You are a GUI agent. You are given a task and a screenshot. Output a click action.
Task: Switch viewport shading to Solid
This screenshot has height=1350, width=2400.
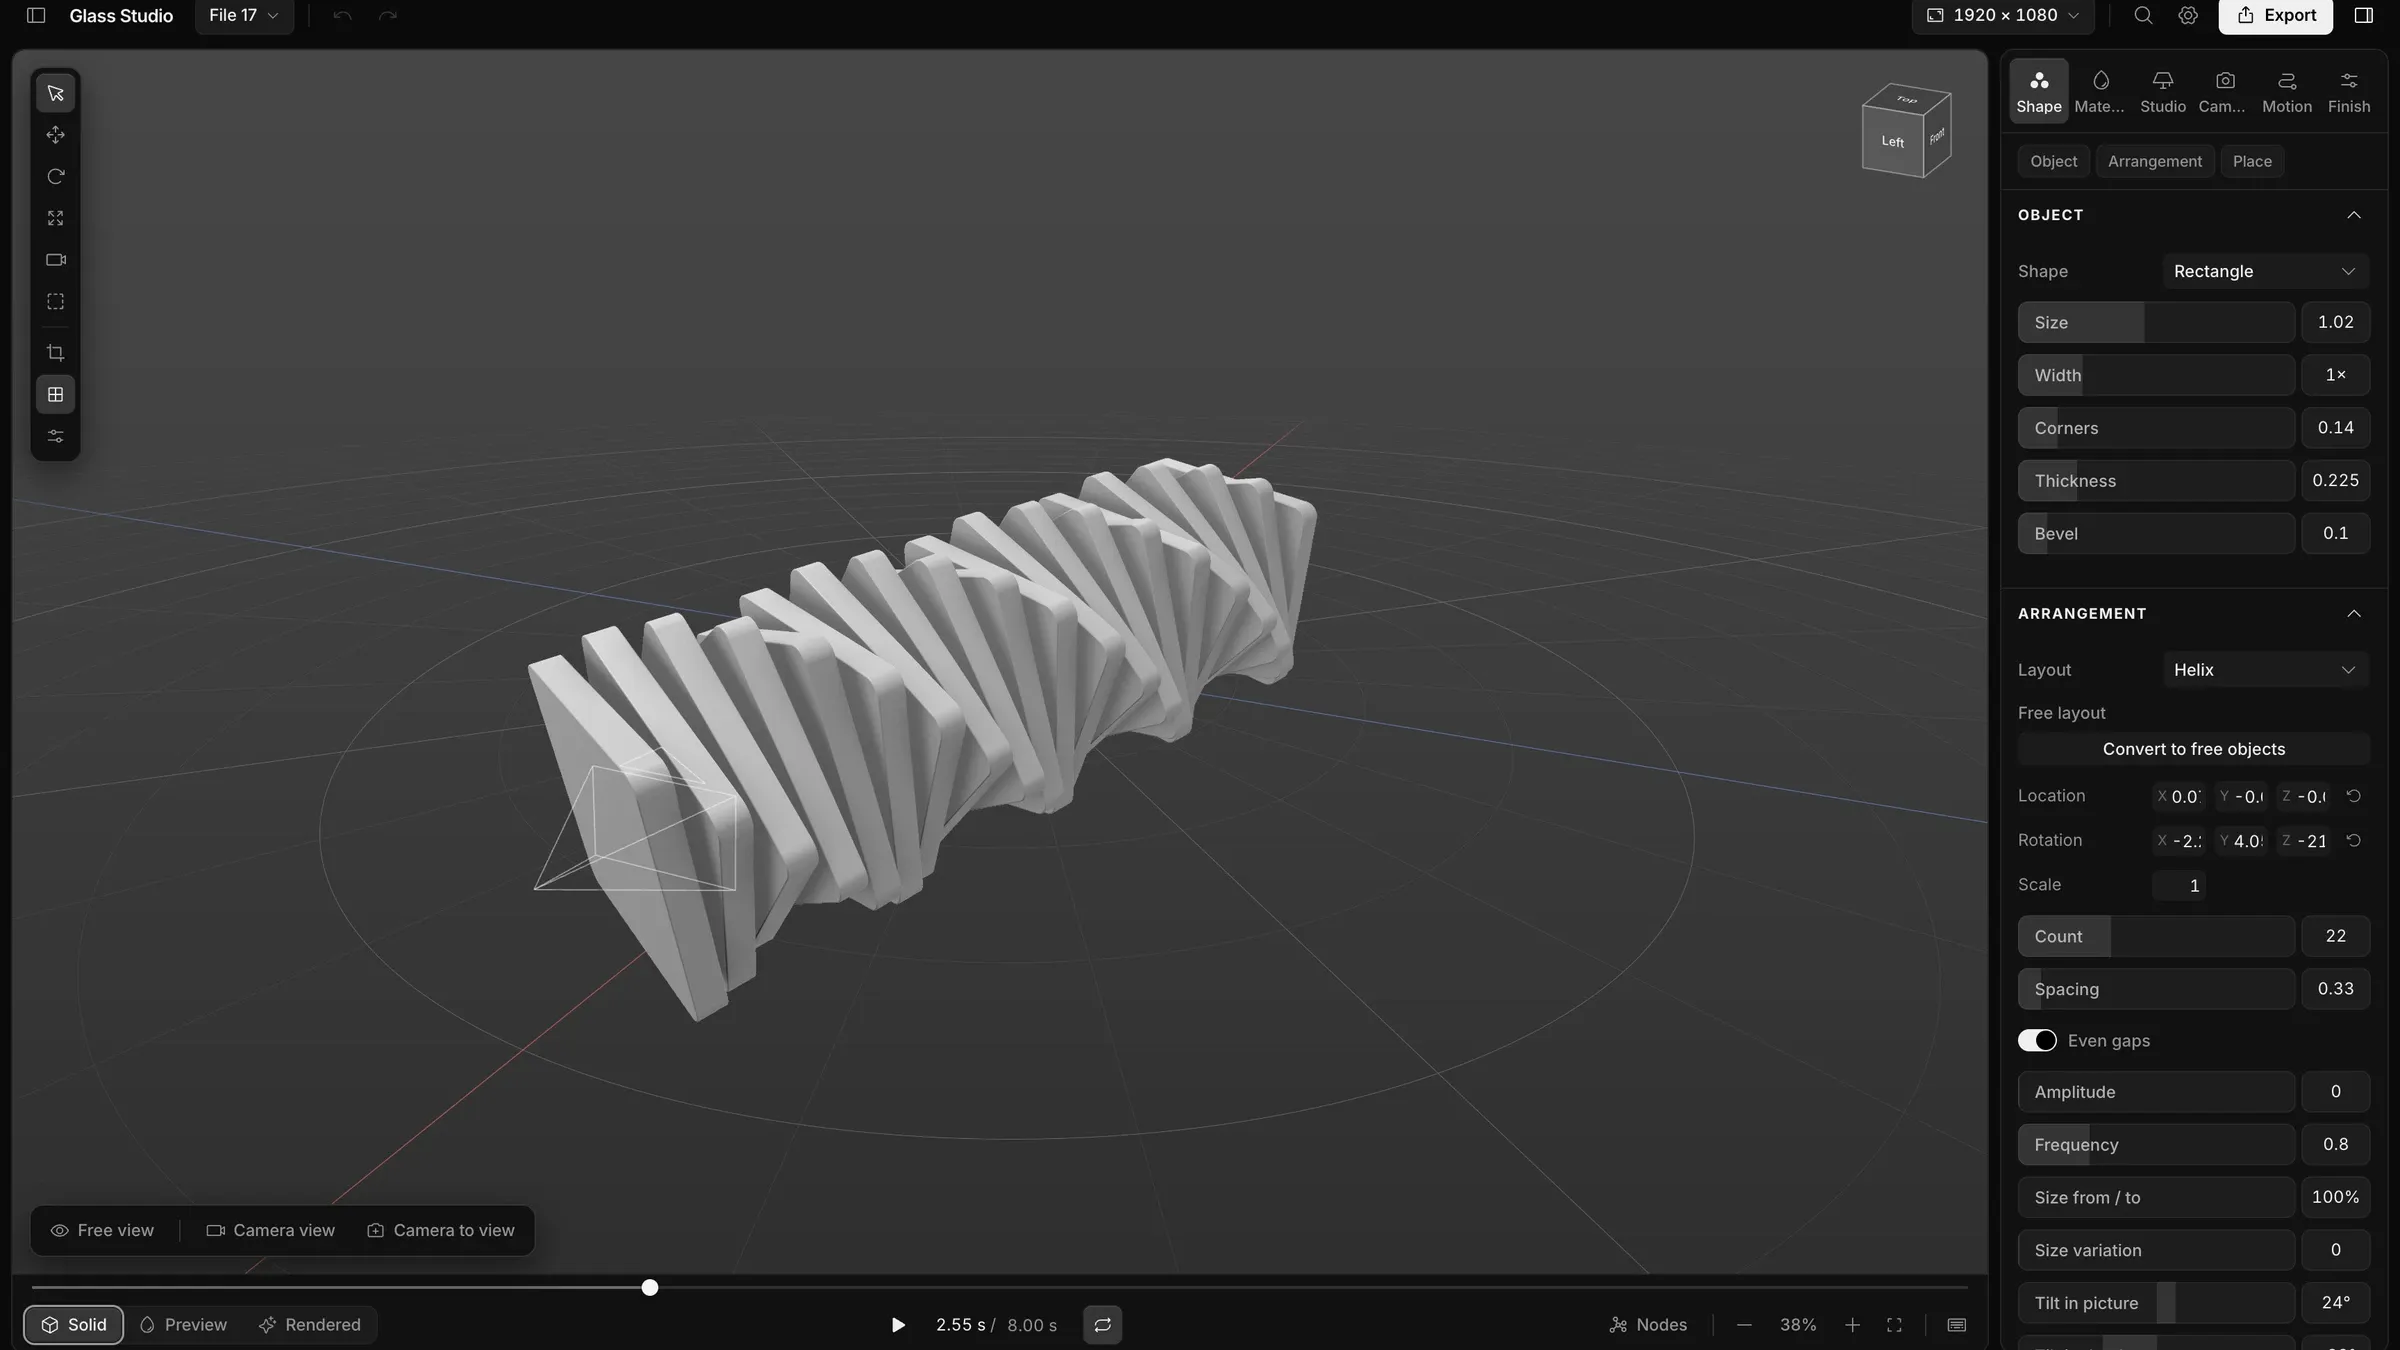tap(74, 1325)
